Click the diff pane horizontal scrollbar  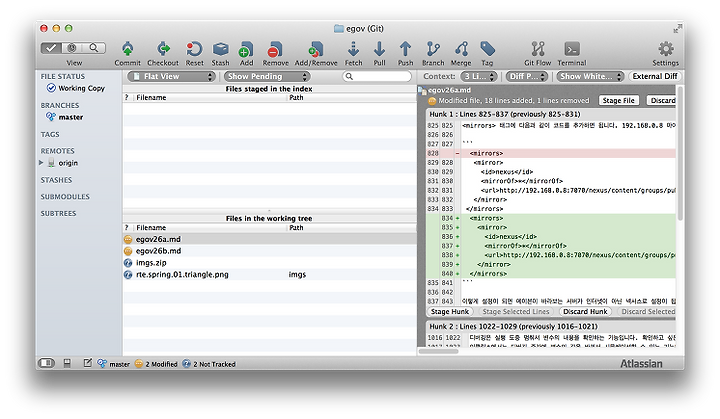tap(439, 351)
